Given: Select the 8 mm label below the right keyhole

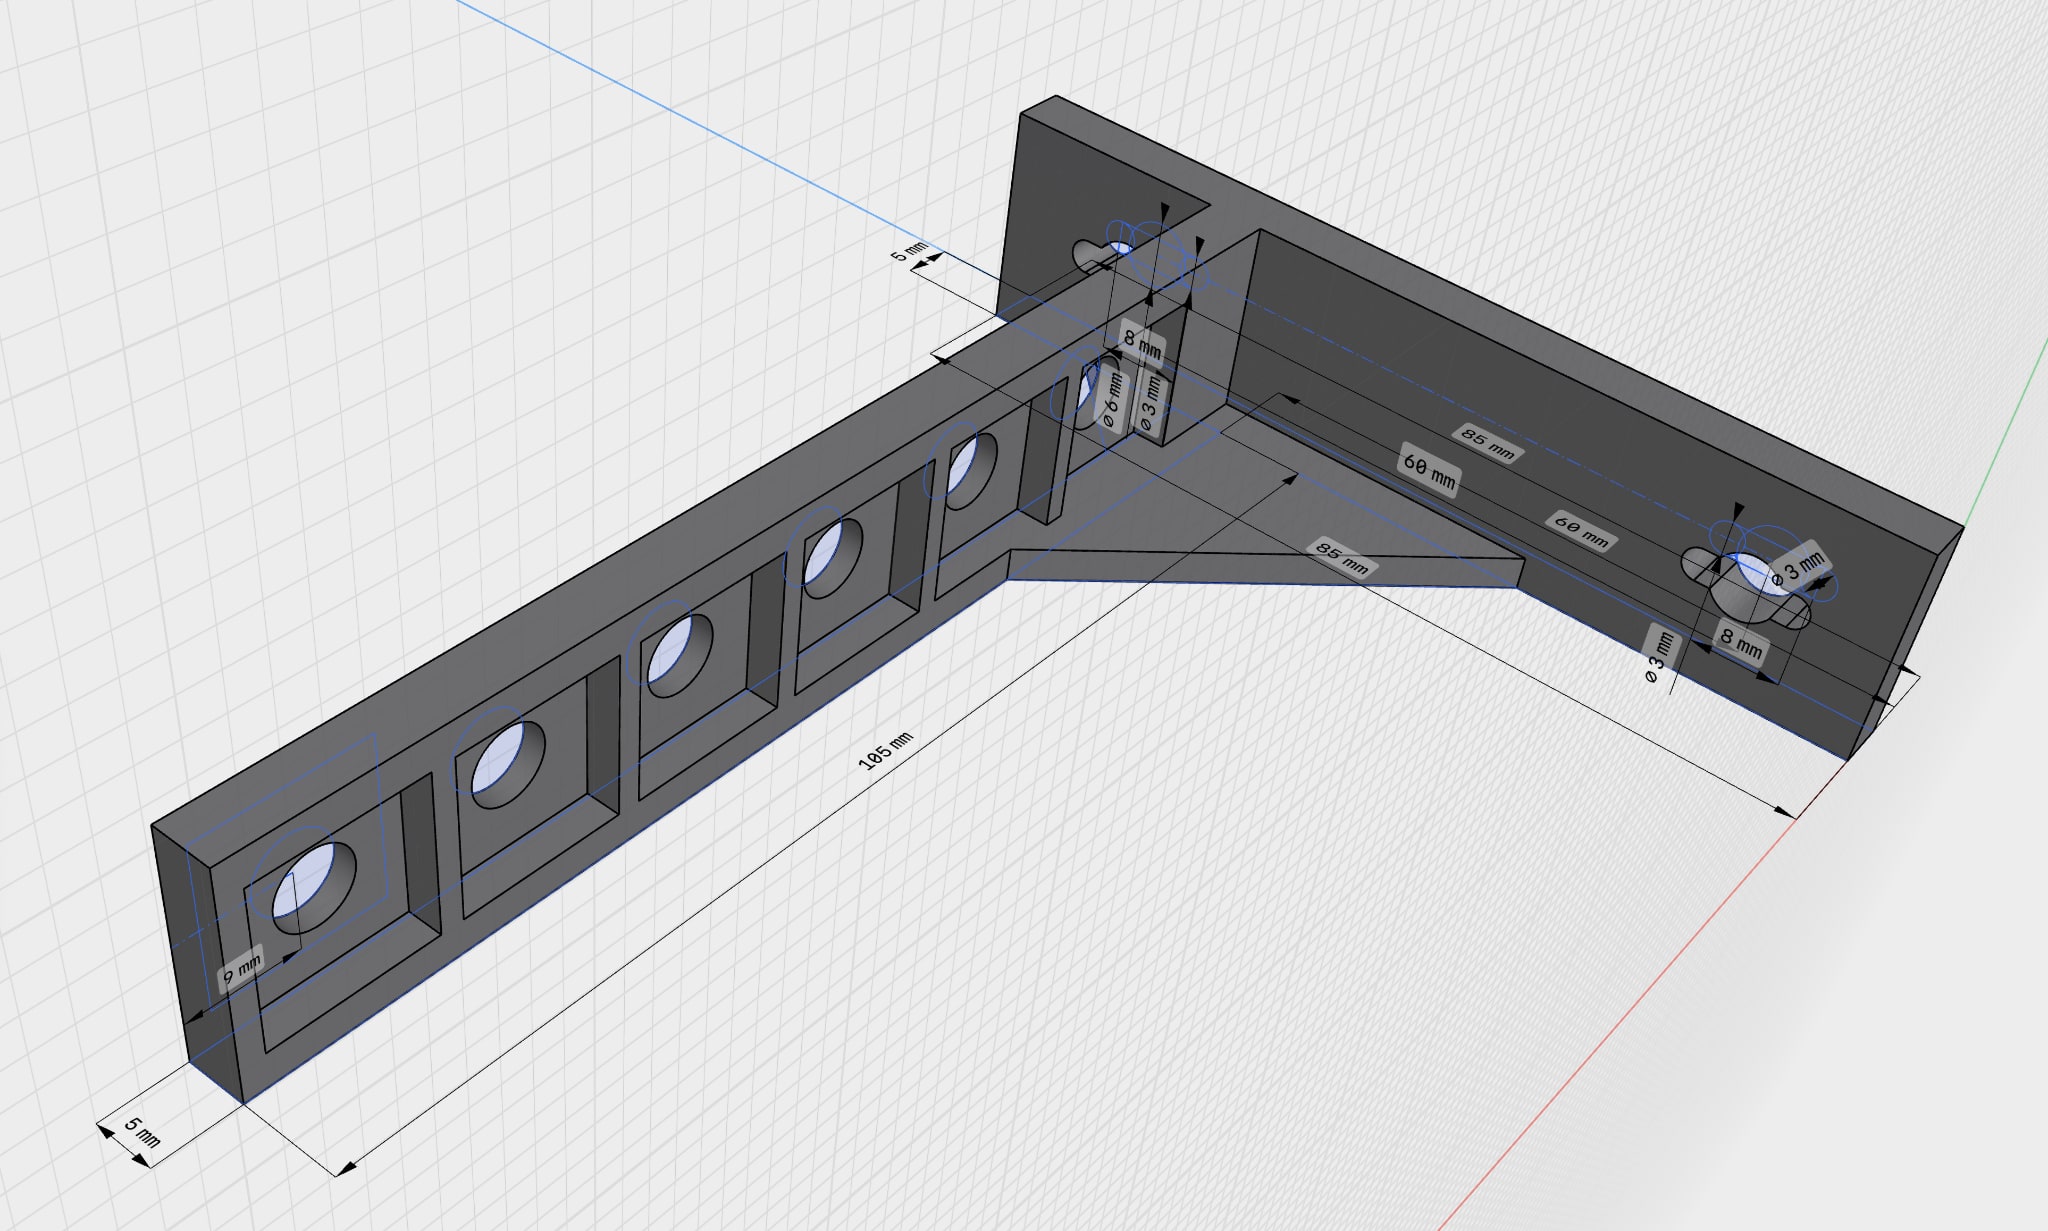Looking at the screenshot, I should 1740,642.
